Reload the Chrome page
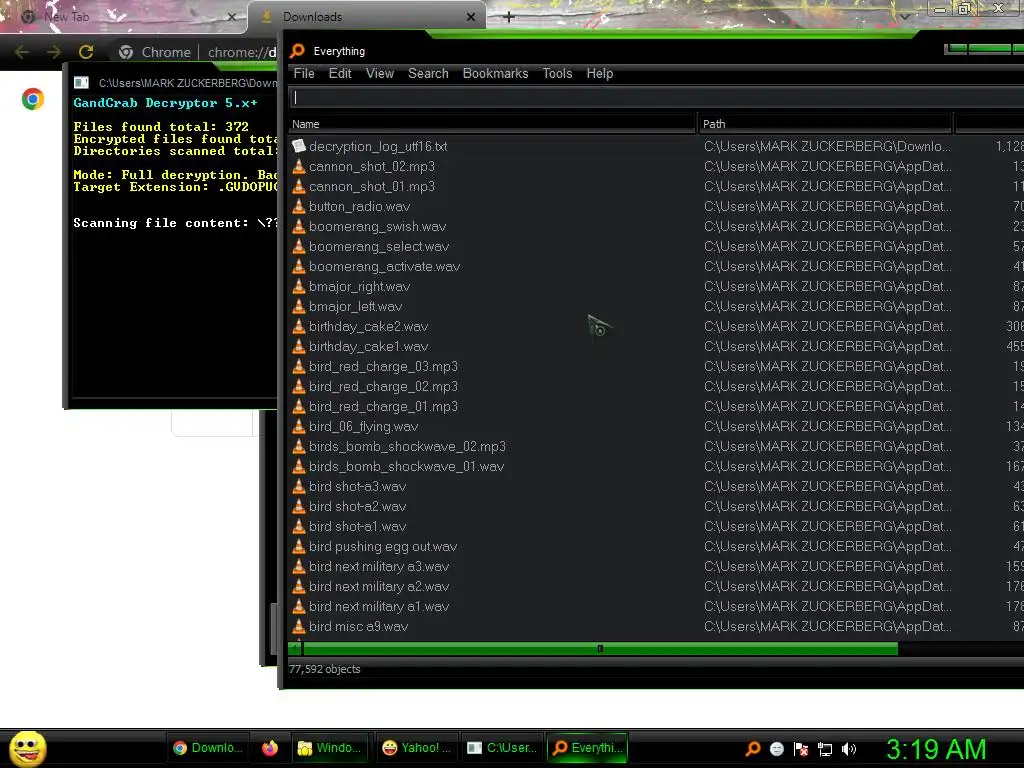Screen dimensions: 1024x768 point(86,52)
